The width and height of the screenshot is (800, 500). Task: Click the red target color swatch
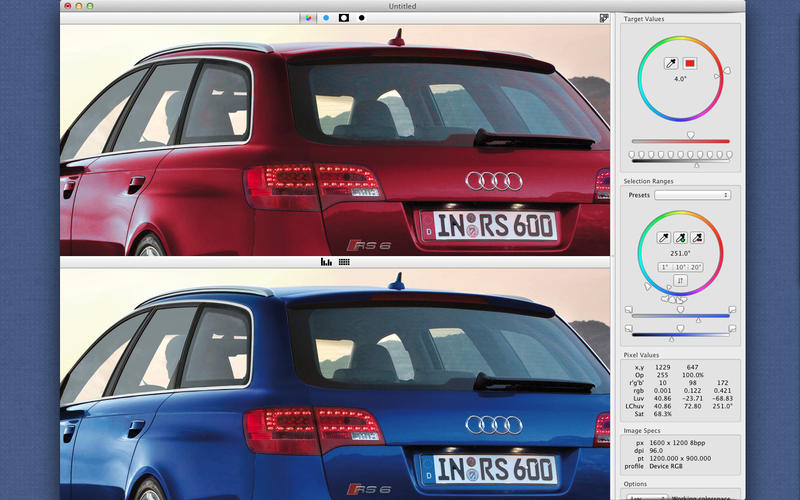point(689,63)
